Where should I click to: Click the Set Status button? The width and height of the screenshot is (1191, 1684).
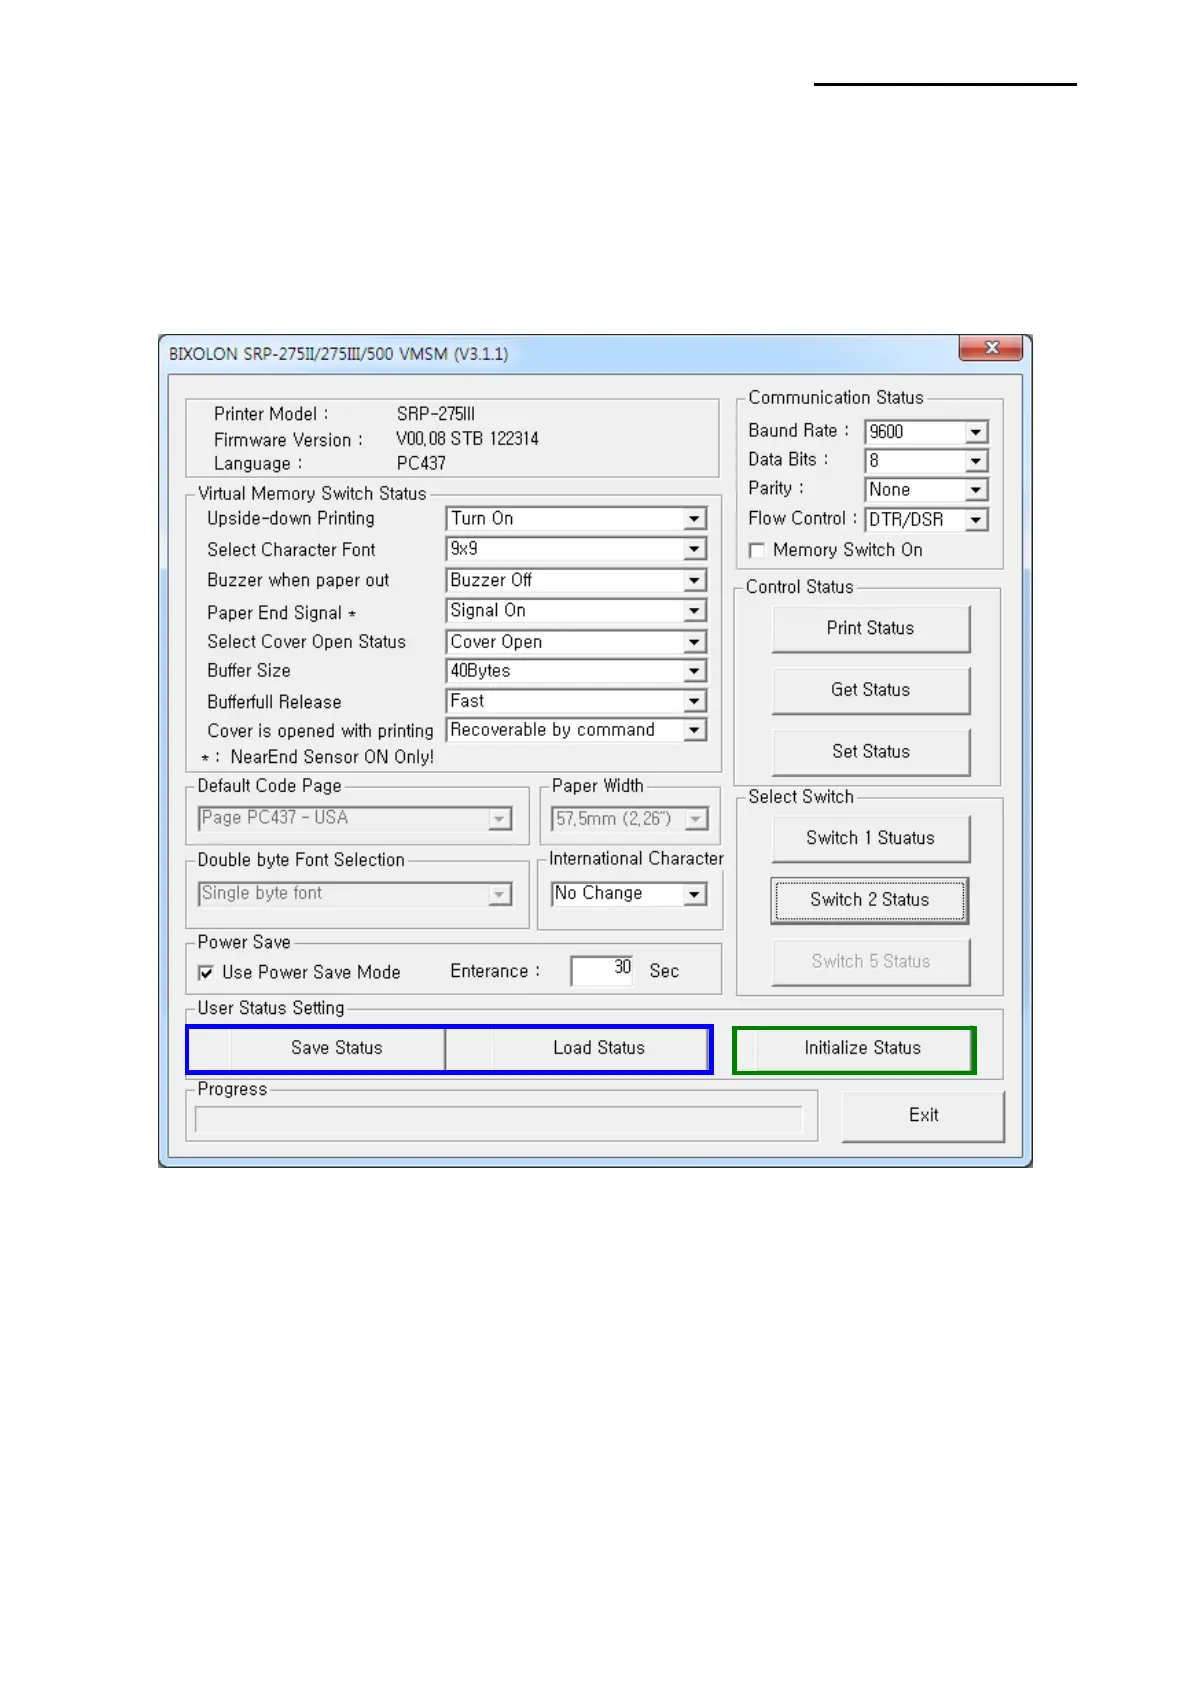coord(870,752)
